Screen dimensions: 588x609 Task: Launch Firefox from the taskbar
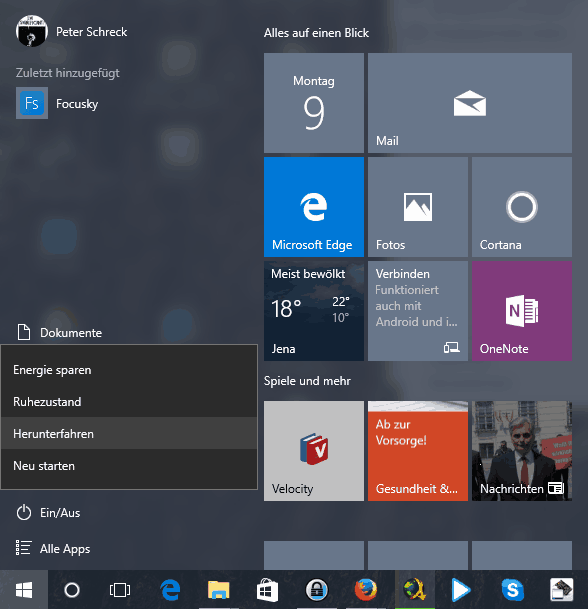[x=365, y=590]
